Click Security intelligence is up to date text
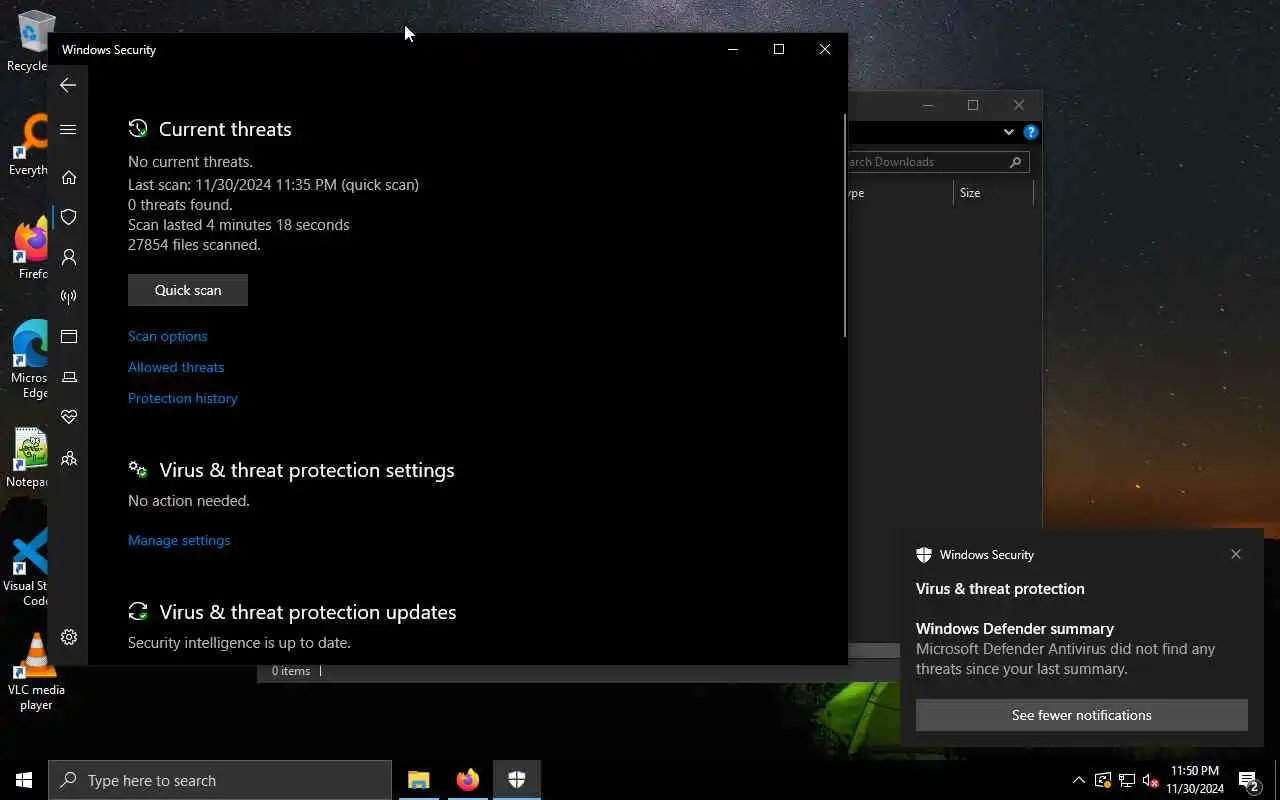The height and width of the screenshot is (800, 1280). pyautogui.click(x=239, y=643)
